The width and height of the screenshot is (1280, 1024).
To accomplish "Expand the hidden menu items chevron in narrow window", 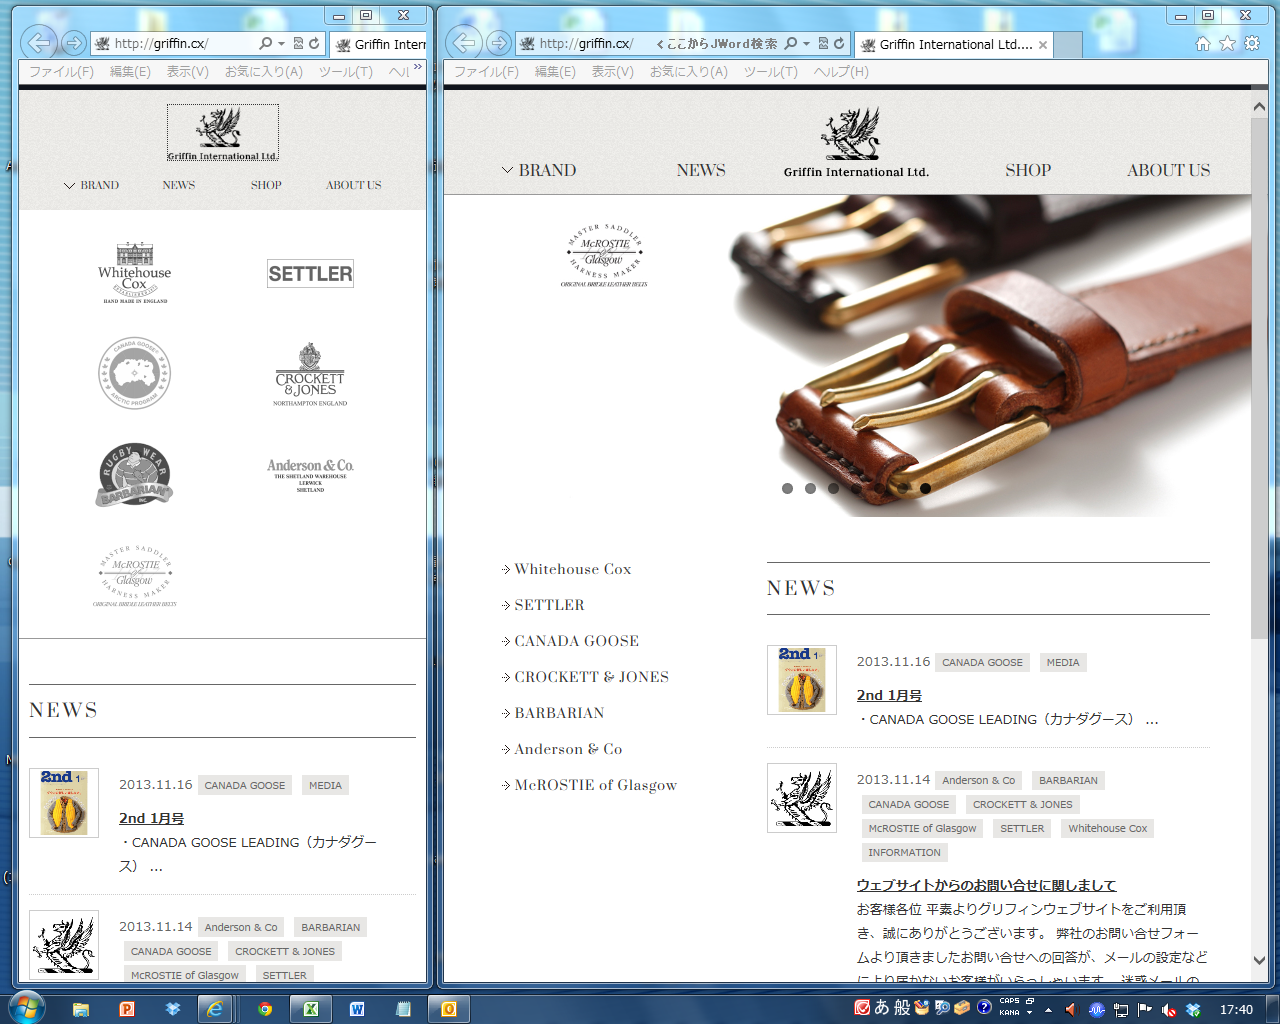I will click(x=418, y=67).
